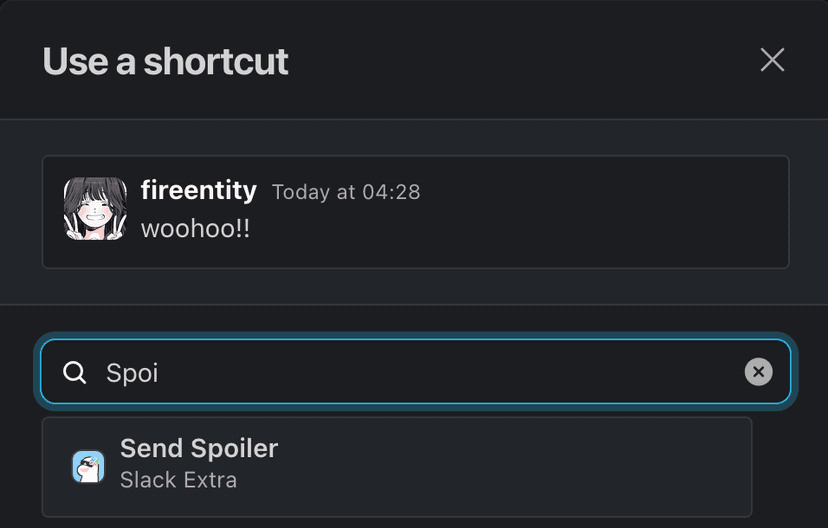Click blank area right of the timestamp
The width and height of the screenshot is (828, 528).
600,192
